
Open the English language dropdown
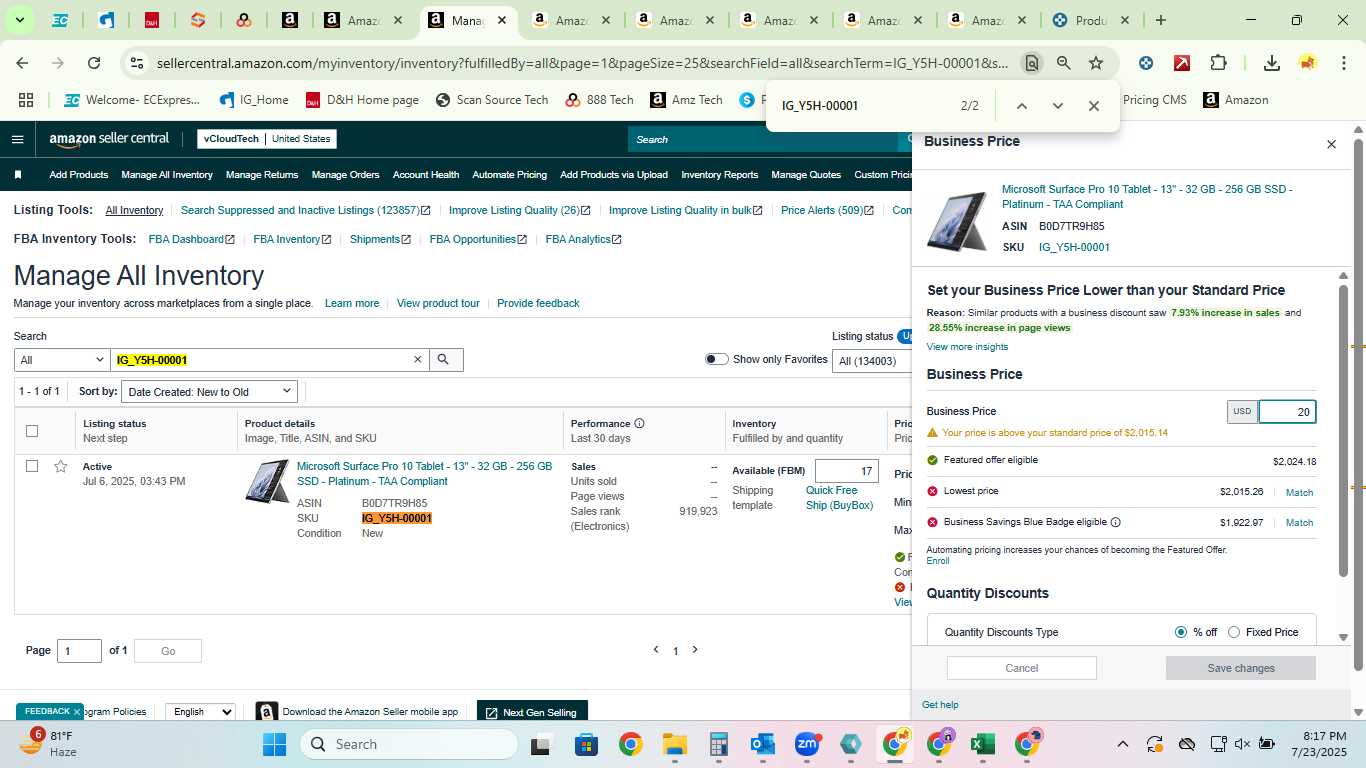(200, 712)
